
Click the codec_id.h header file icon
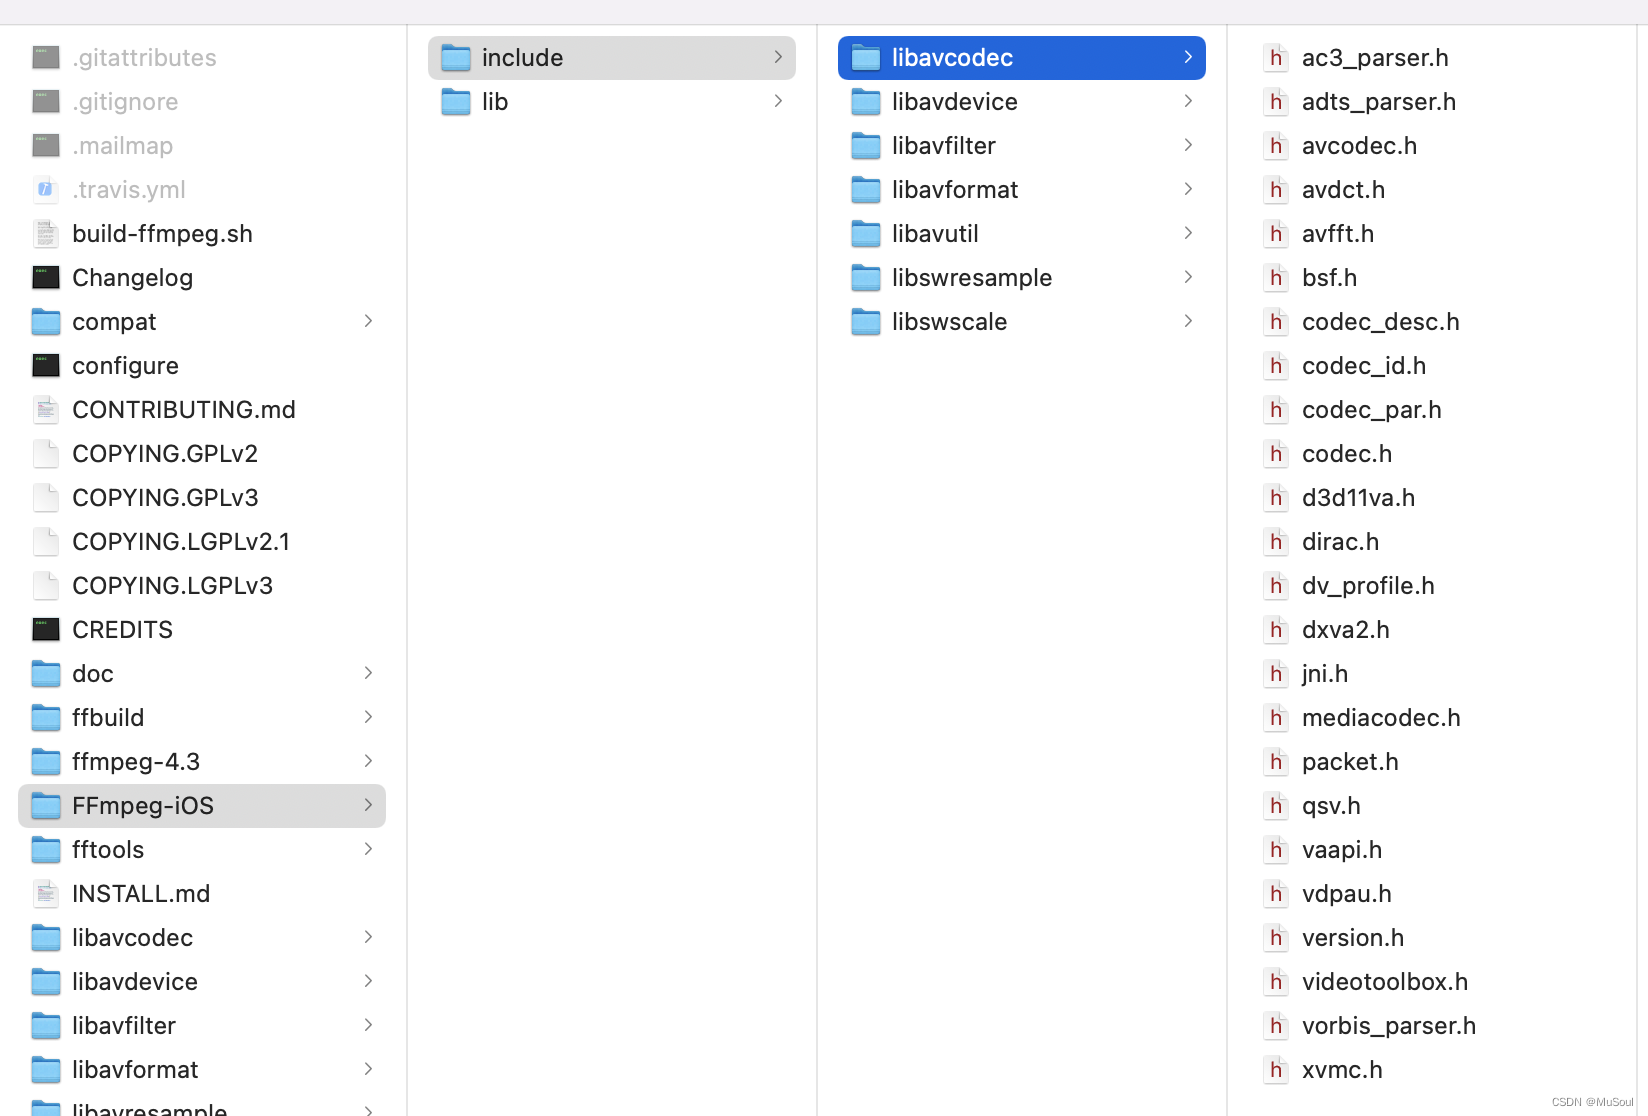point(1276,366)
